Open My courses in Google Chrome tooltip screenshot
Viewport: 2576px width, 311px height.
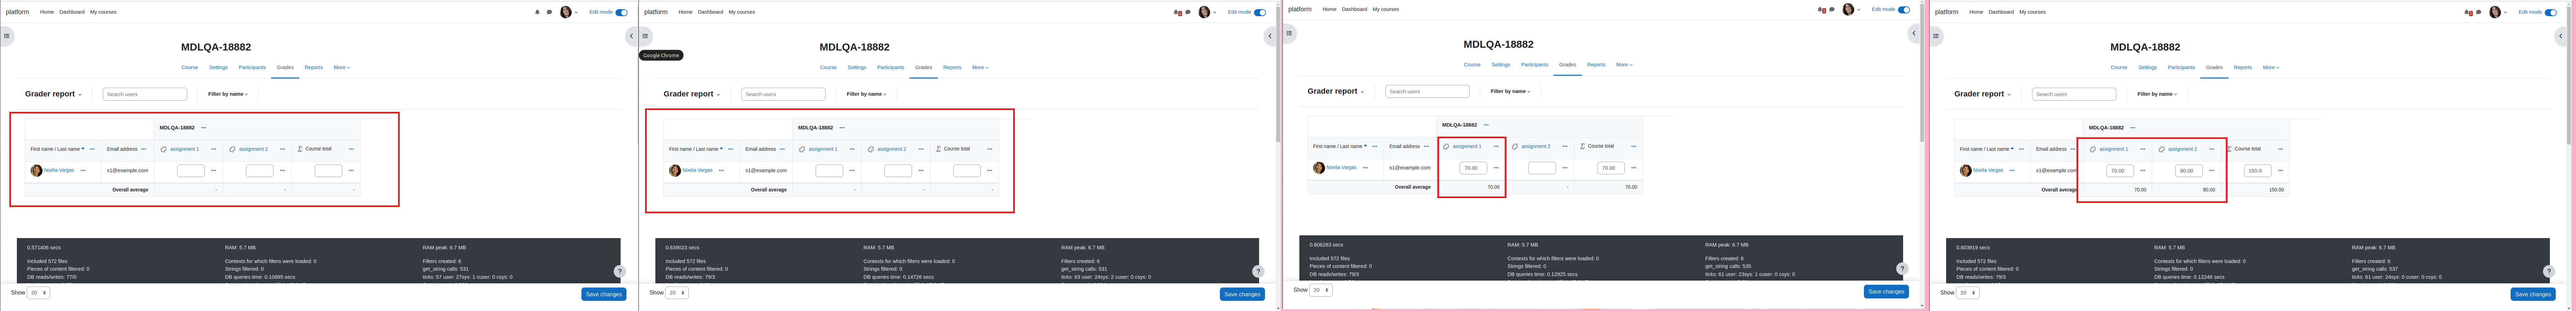[742, 12]
